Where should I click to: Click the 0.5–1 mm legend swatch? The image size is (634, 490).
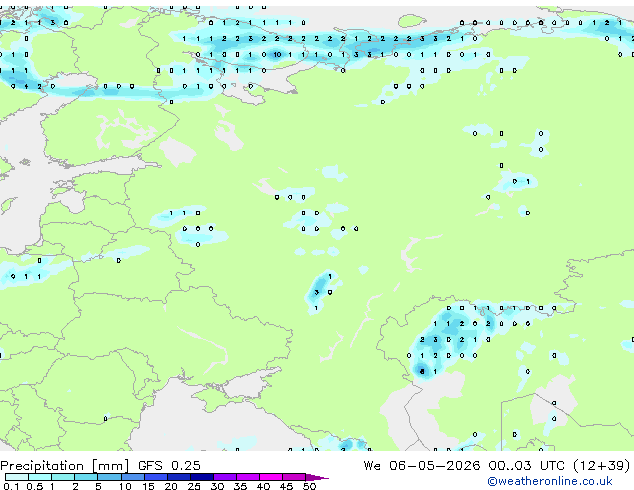pyautogui.click(x=40, y=477)
